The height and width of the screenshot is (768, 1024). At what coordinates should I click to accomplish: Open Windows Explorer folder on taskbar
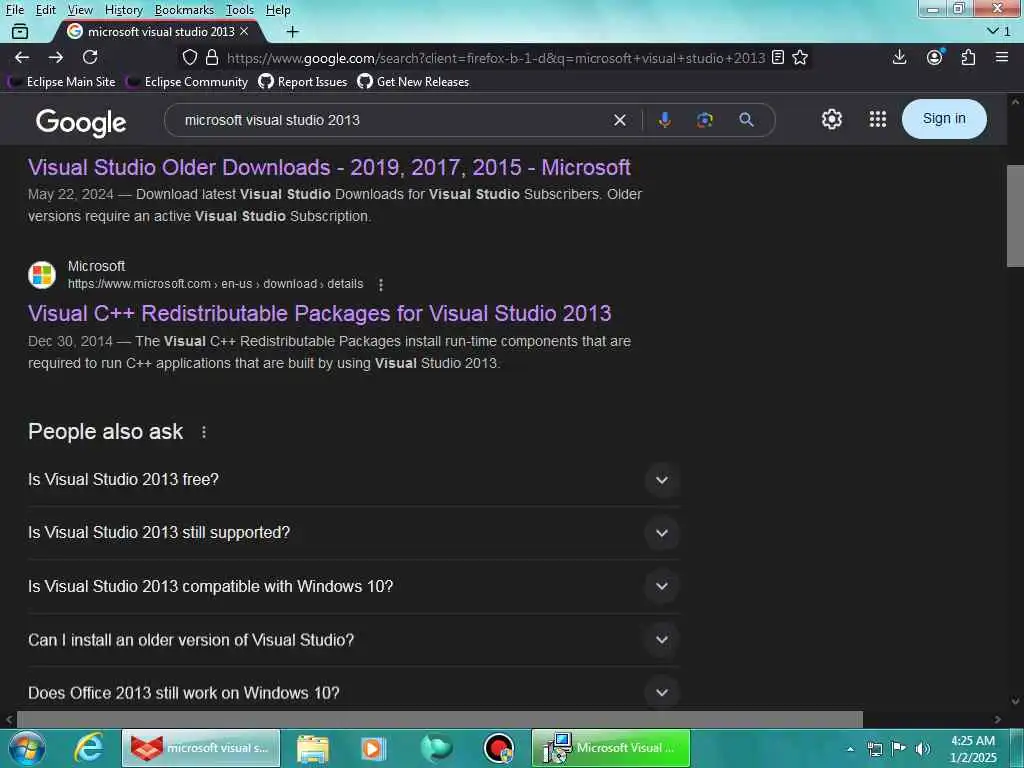tap(313, 748)
